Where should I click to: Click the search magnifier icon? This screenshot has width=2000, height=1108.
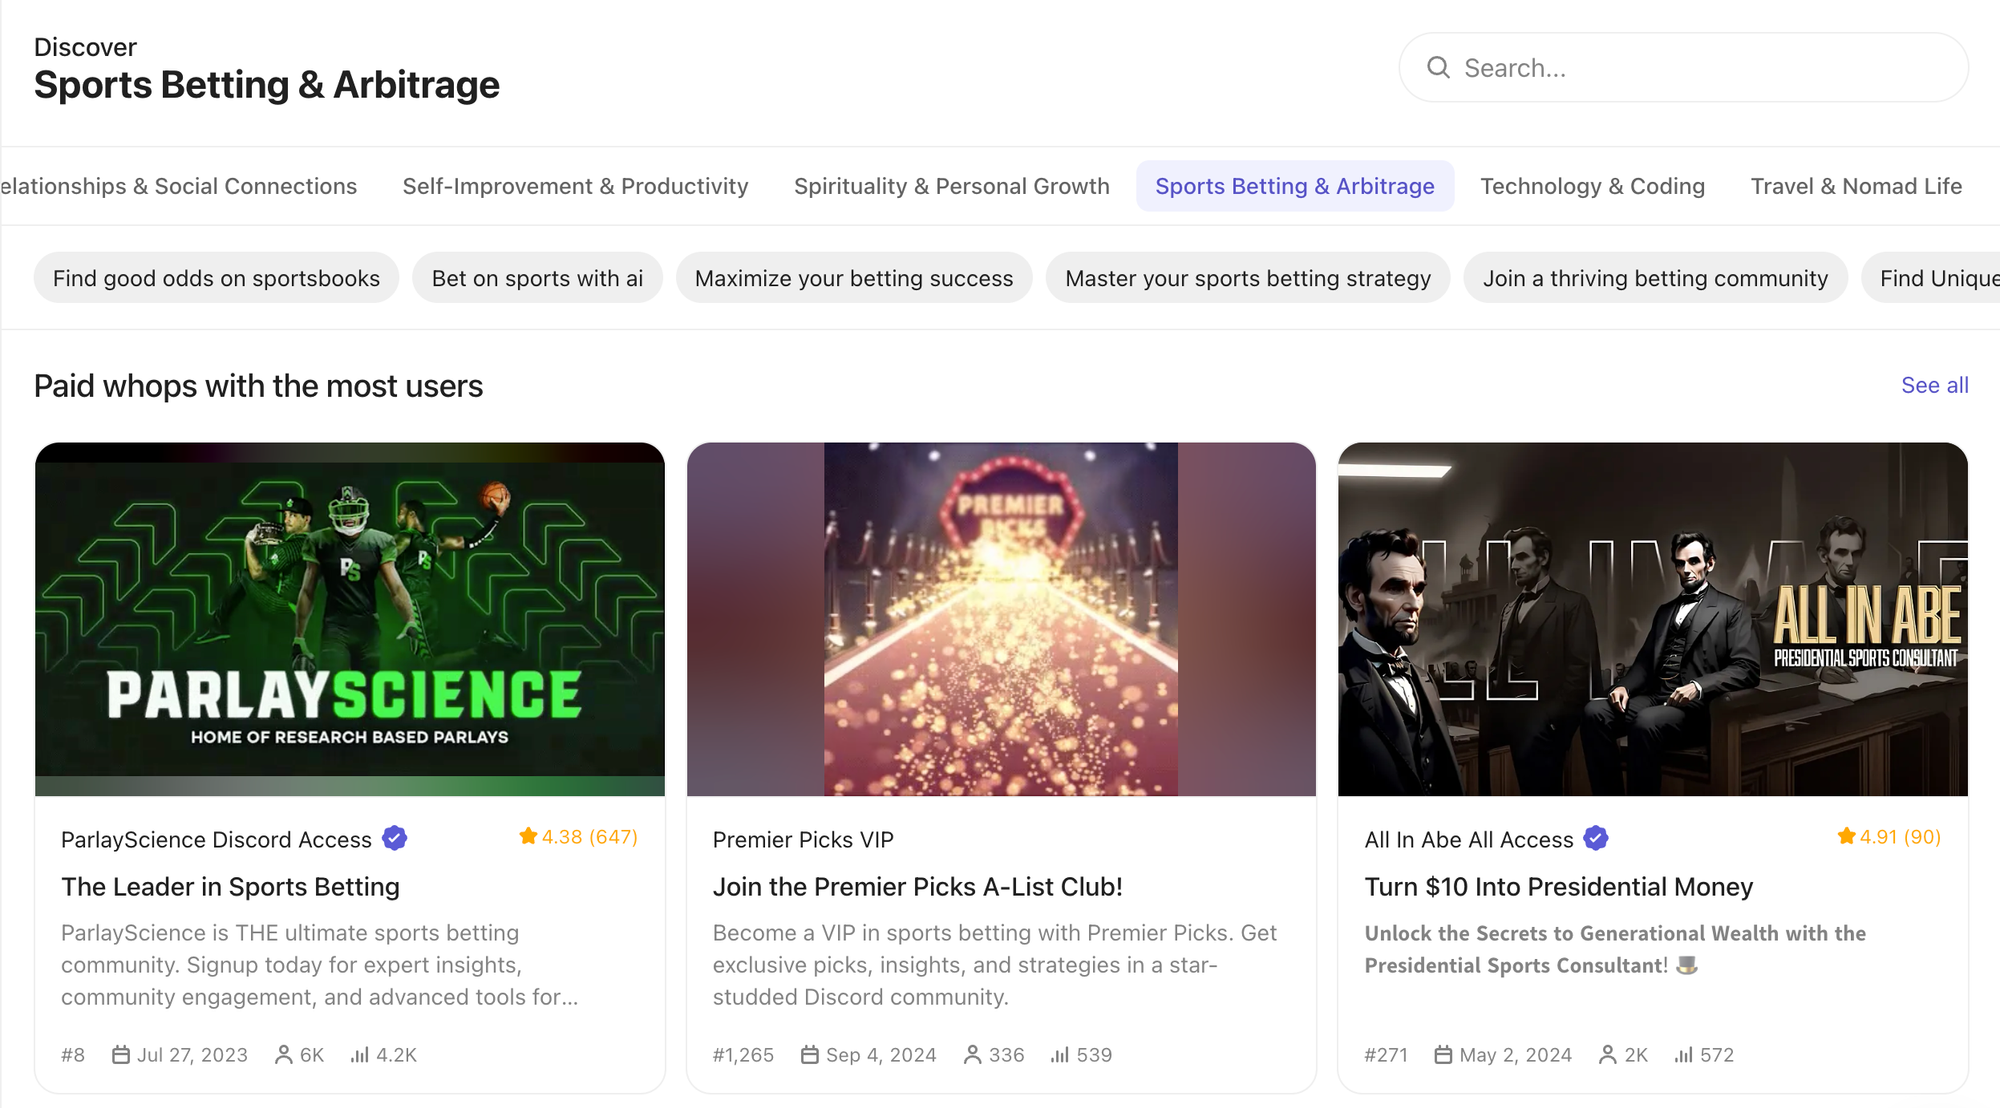tap(1438, 67)
